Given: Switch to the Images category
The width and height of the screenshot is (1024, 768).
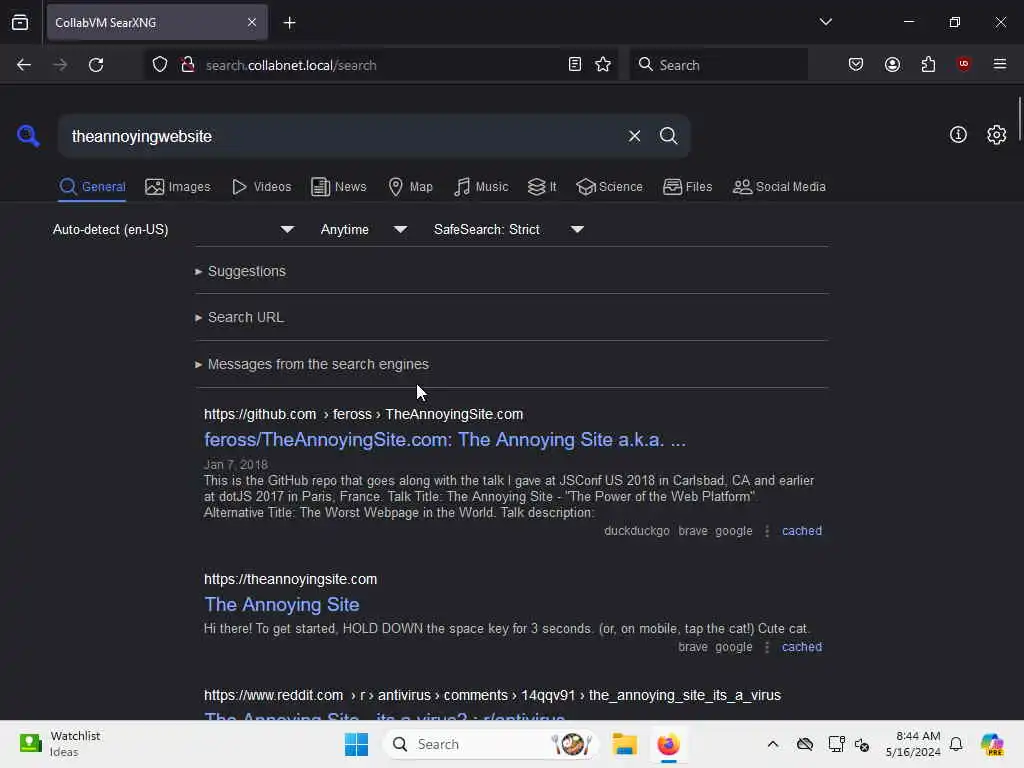Looking at the screenshot, I should (x=178, y=187).
